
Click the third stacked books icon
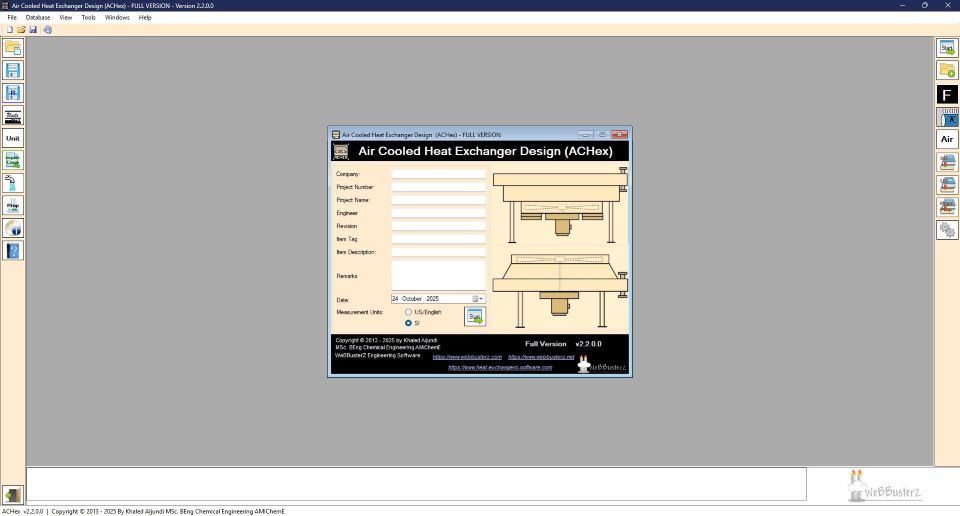point(947,207)
